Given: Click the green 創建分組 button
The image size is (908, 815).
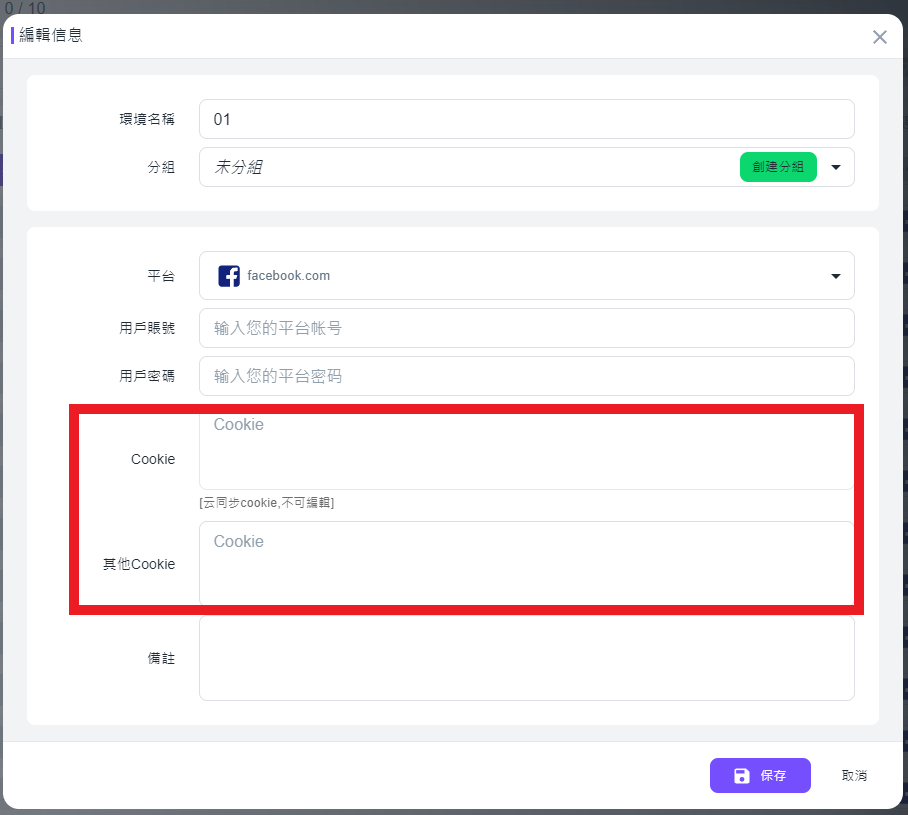Looking at the screenshot, I should 778,167.
